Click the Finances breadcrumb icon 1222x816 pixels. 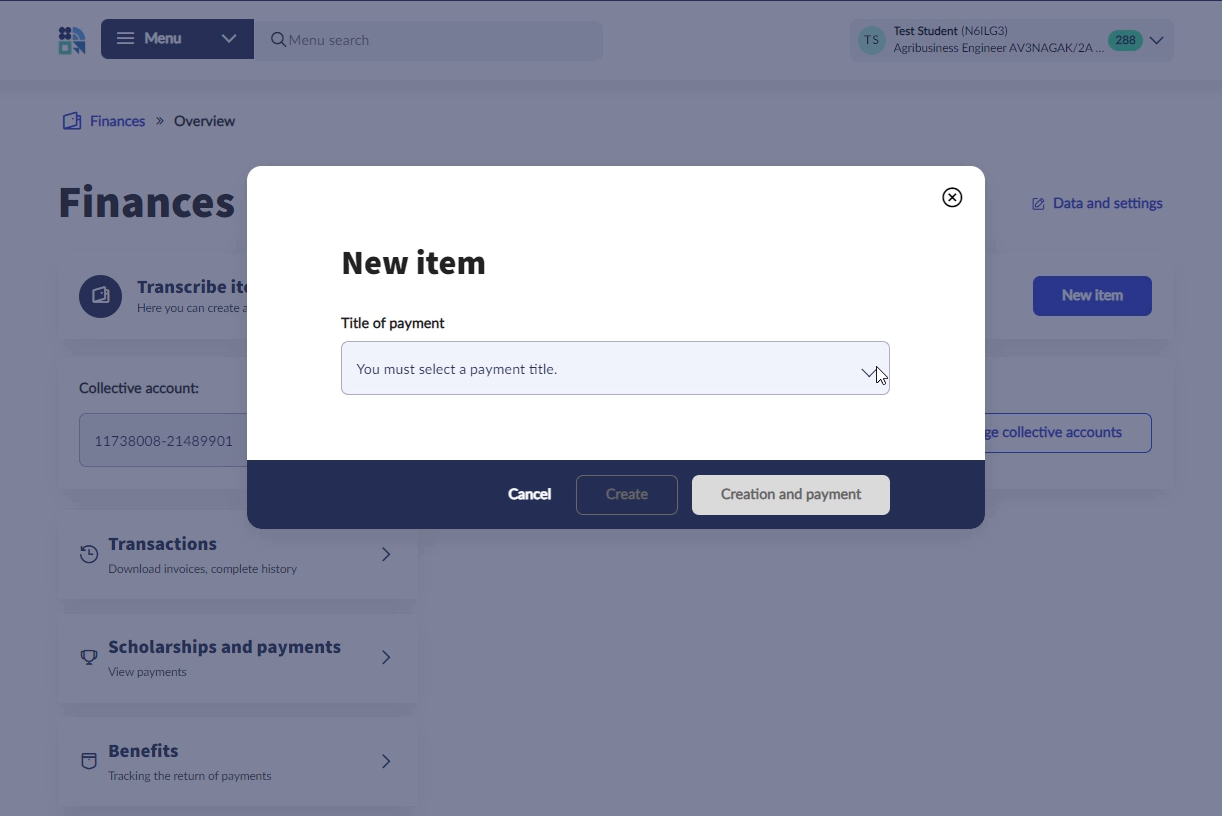71,121
